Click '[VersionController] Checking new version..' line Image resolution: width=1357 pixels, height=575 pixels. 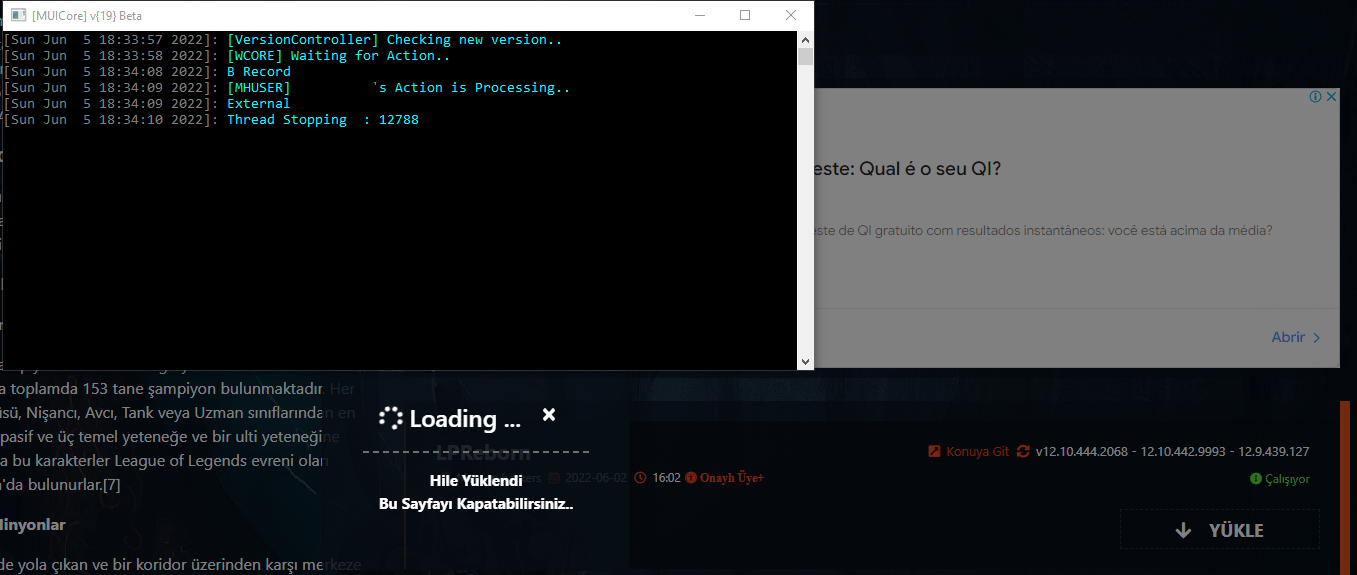pos(394,40)
